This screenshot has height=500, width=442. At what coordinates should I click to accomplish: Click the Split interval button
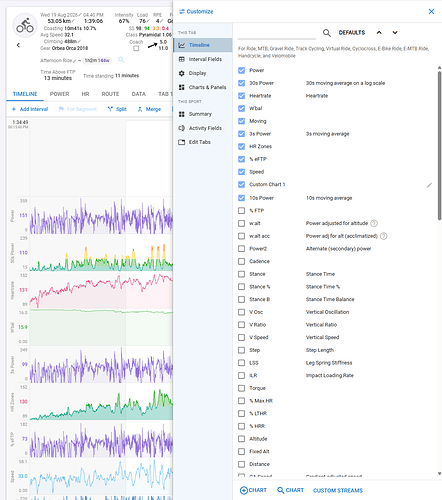point(117,109)
